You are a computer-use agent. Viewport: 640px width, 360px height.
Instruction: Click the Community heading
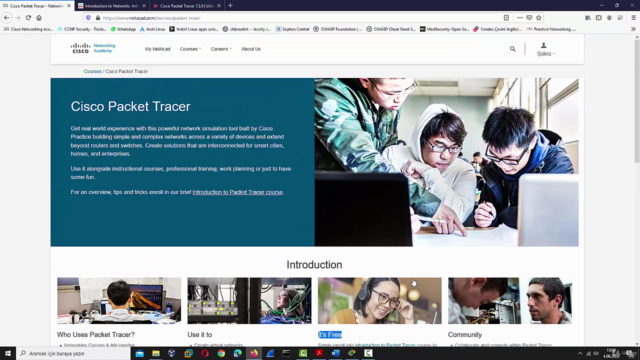coord(465,335)
